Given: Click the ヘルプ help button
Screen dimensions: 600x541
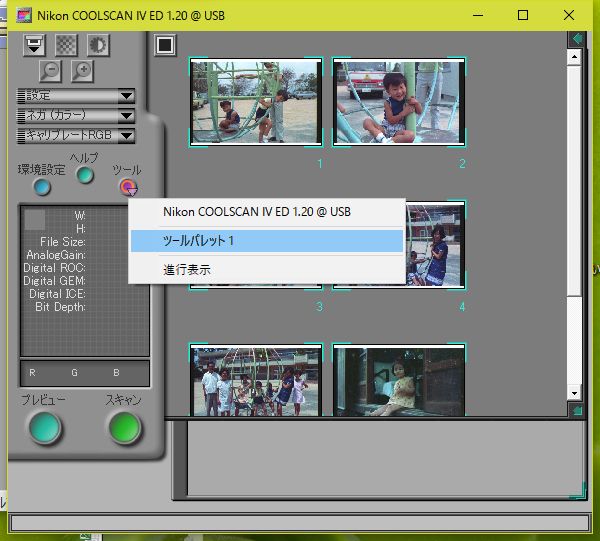Looking at the screenshot, I should pyautogui.click(x=85, y=175).
